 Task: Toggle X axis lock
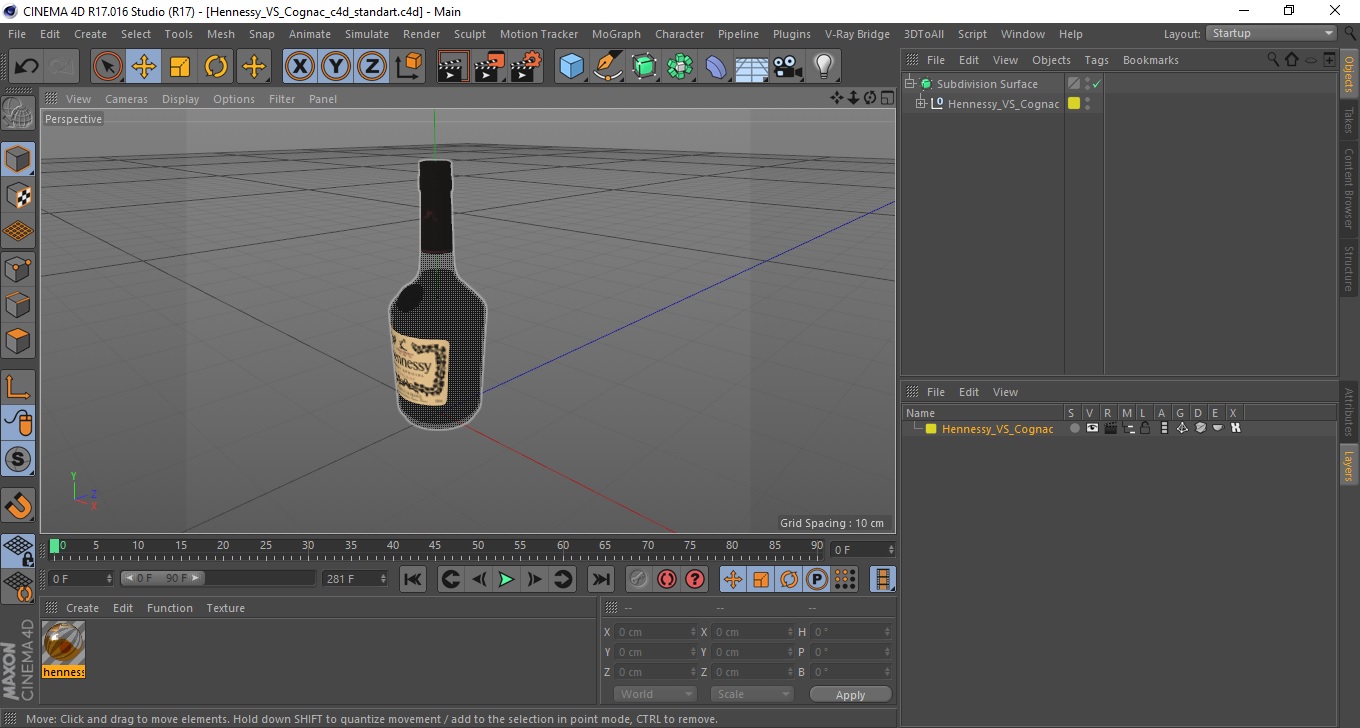pyautogui.click(x=300, y=67)
